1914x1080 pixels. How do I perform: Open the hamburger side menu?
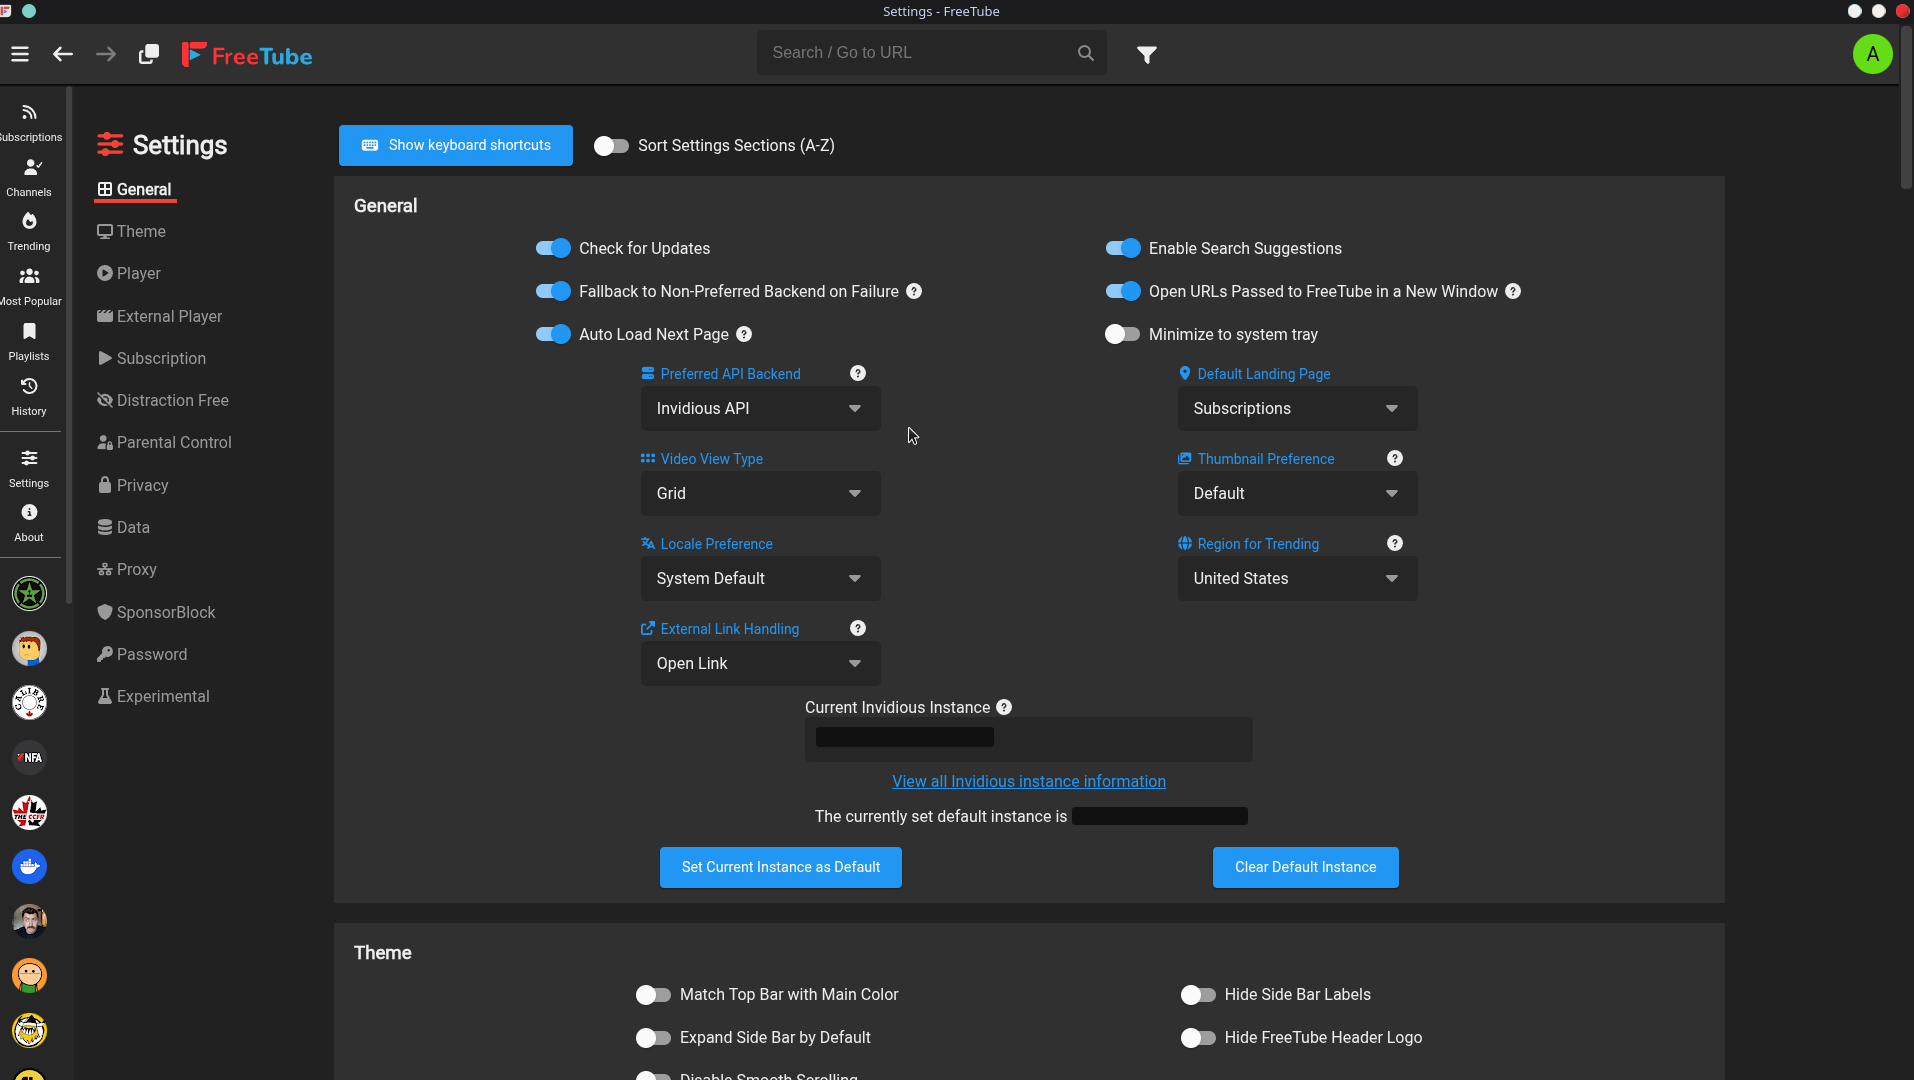[20, 54]
